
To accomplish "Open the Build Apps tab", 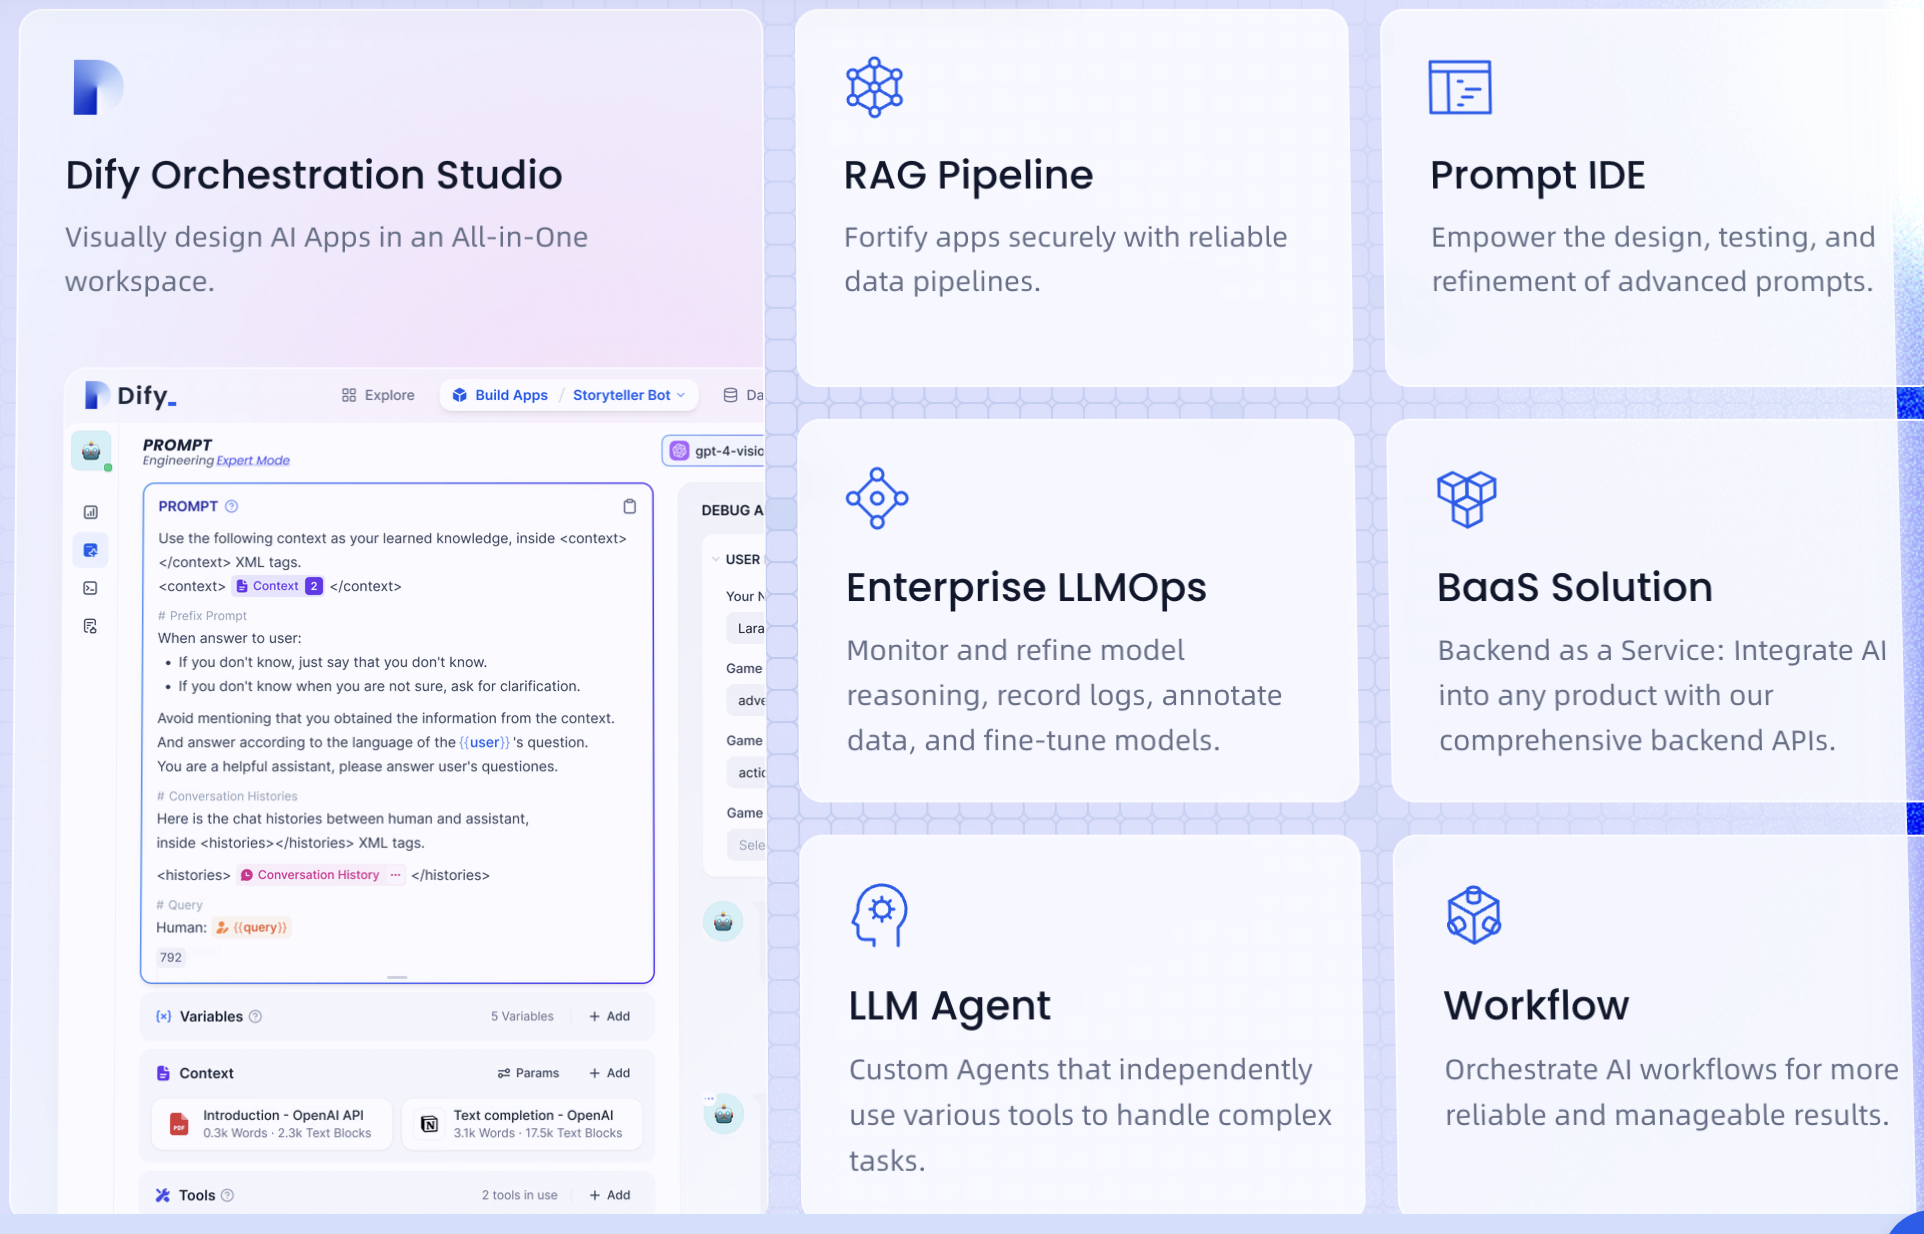I will [500, 395].
